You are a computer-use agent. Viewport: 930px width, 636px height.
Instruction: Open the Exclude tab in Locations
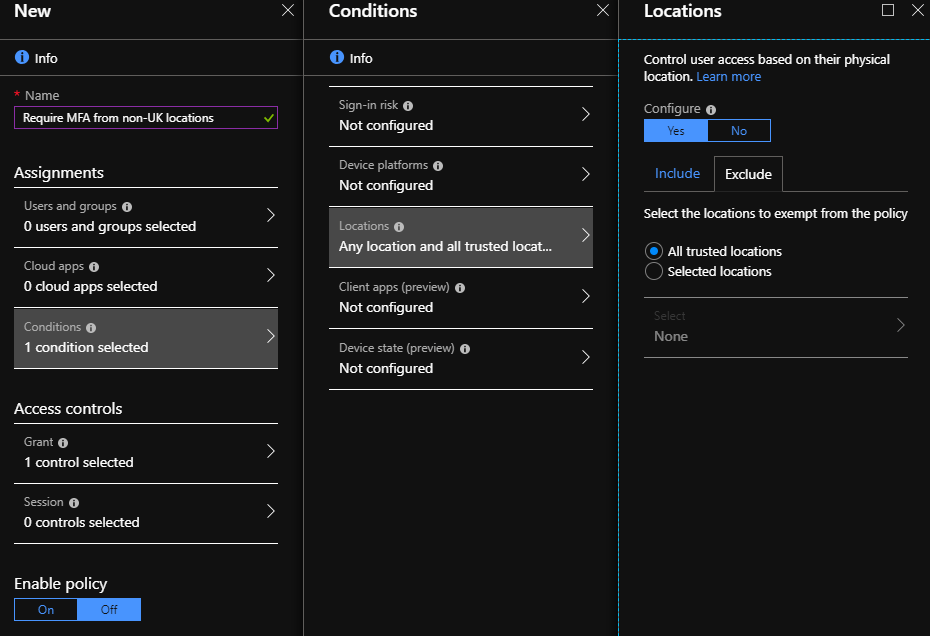(748, 173)
